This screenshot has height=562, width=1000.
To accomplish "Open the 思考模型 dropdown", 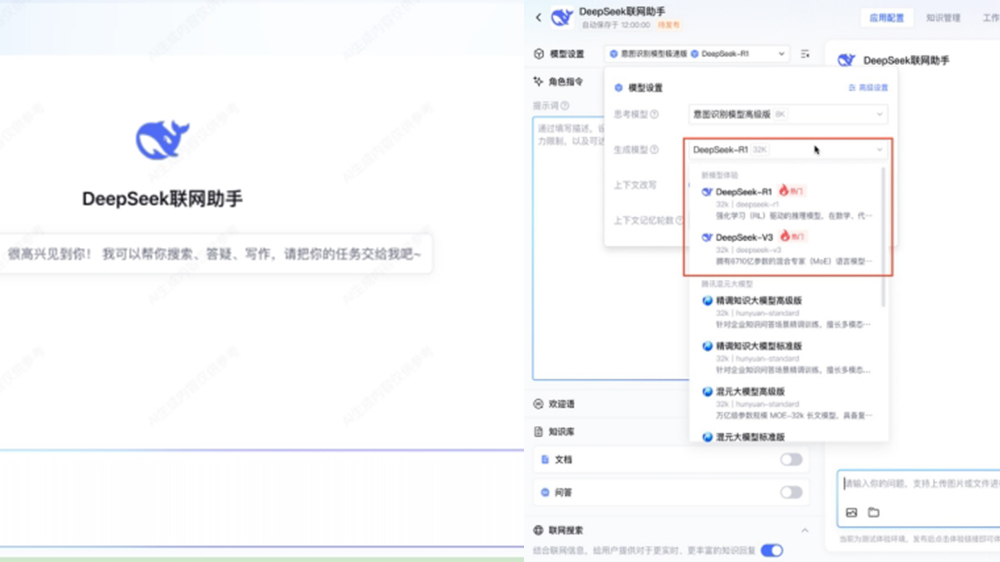I will click(788, 114).
